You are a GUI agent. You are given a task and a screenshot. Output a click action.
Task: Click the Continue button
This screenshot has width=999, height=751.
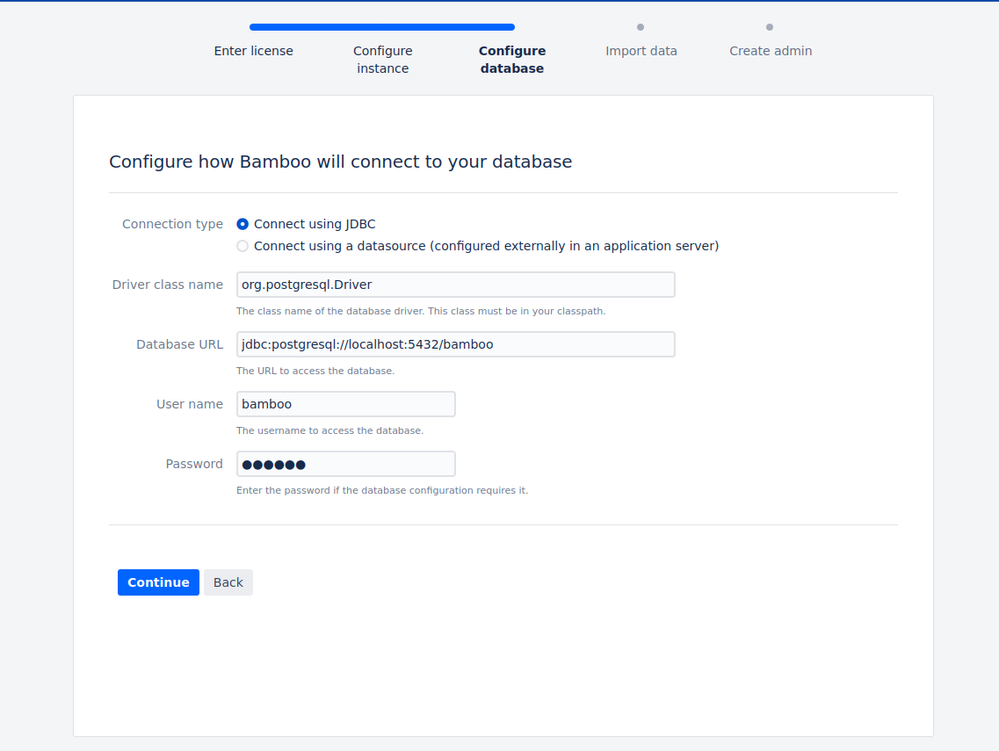click(x=158, y=583)
